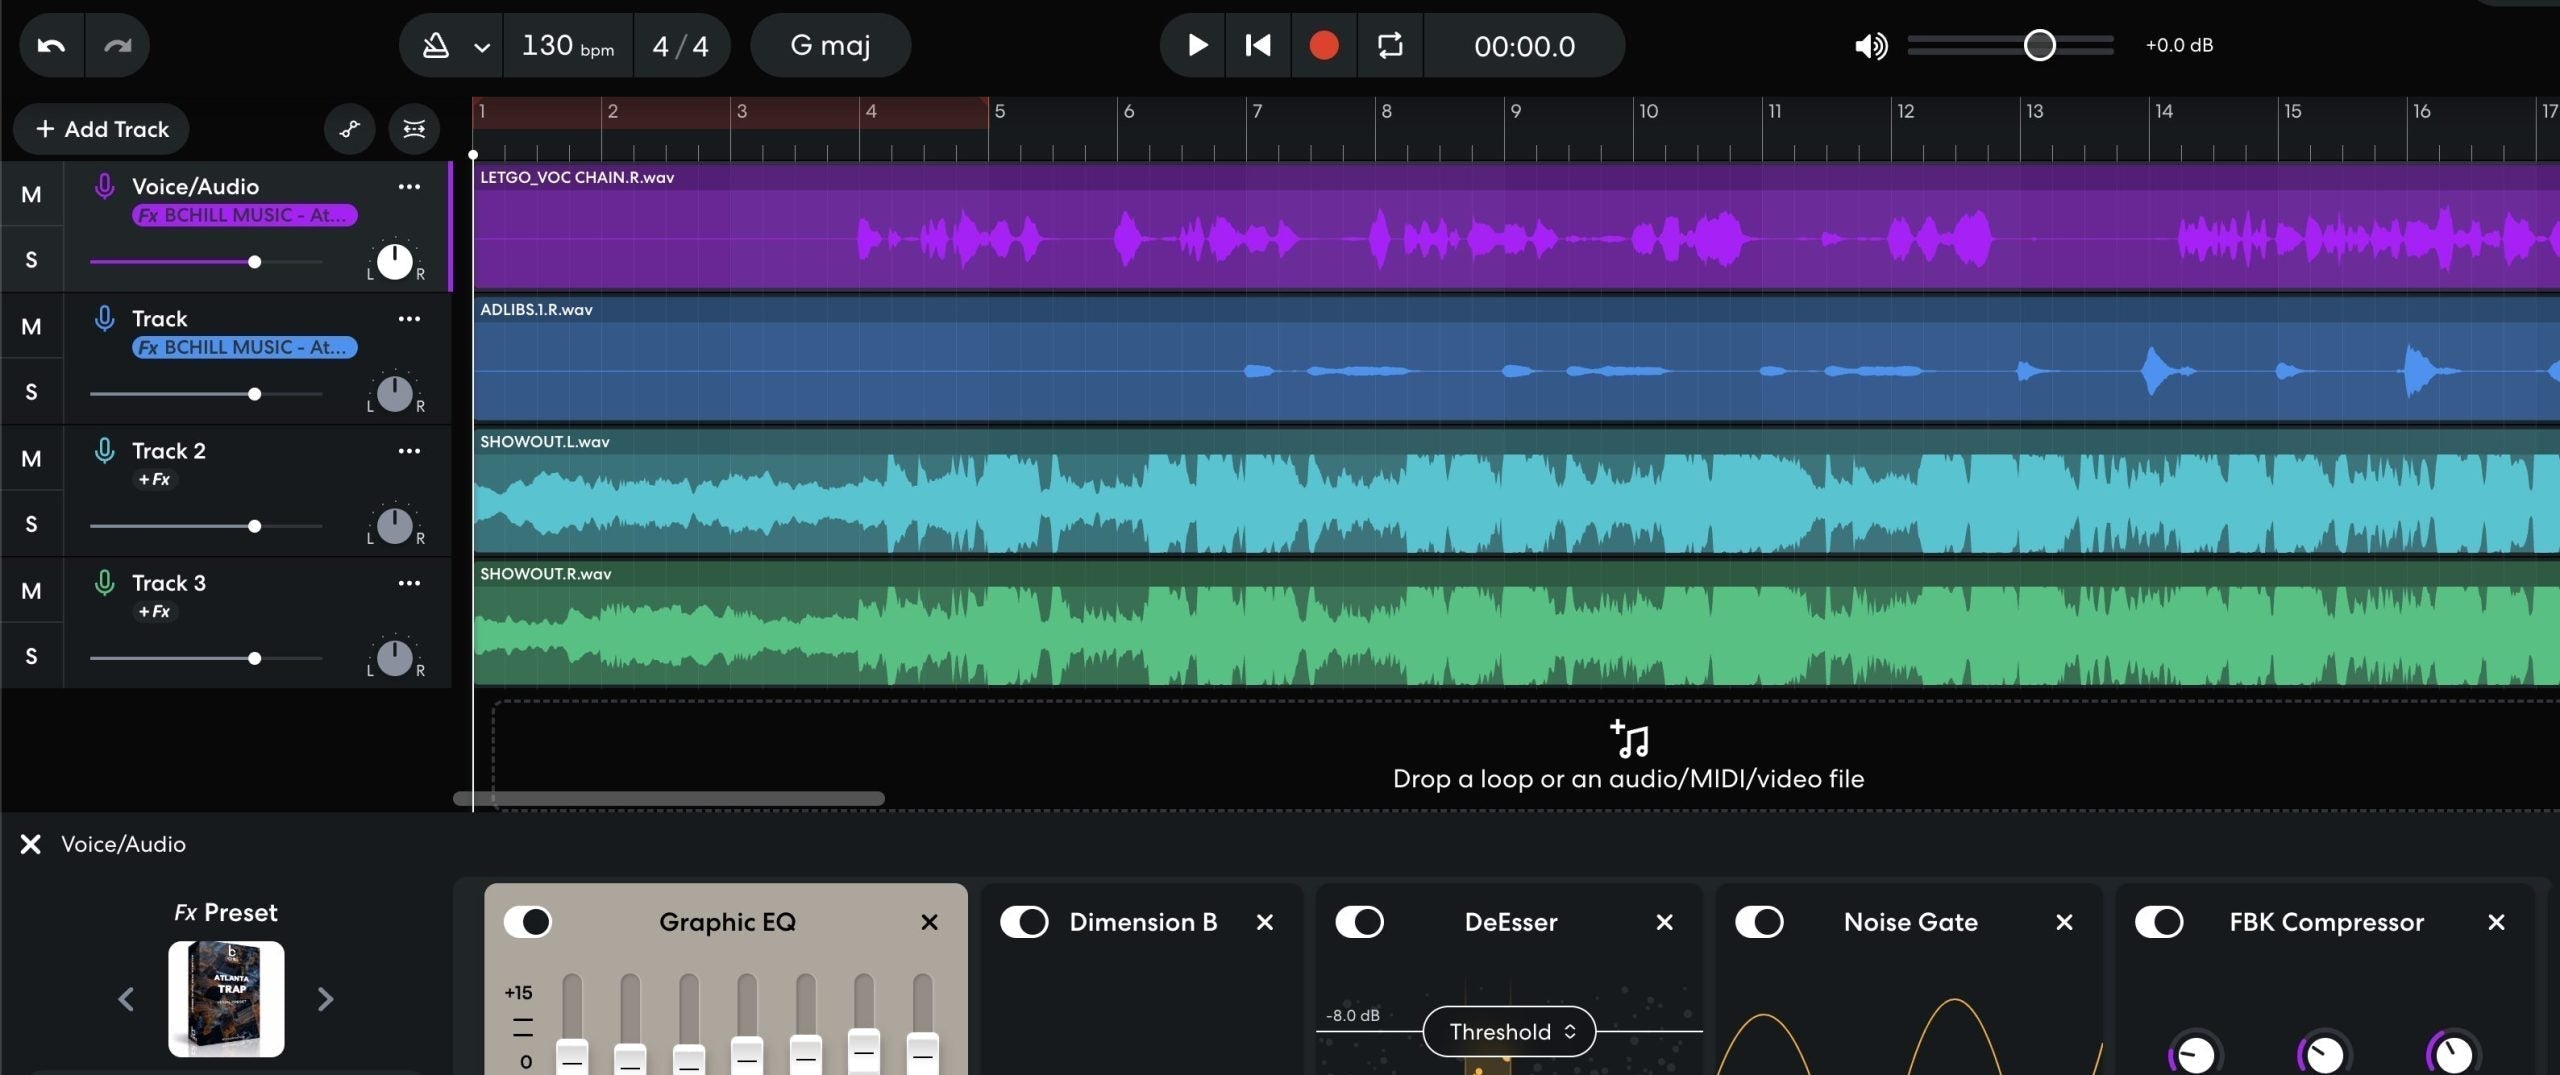Click the undo arrow icon
2560x1075 pixels.
pyautogui.click(x=50, y=45)
